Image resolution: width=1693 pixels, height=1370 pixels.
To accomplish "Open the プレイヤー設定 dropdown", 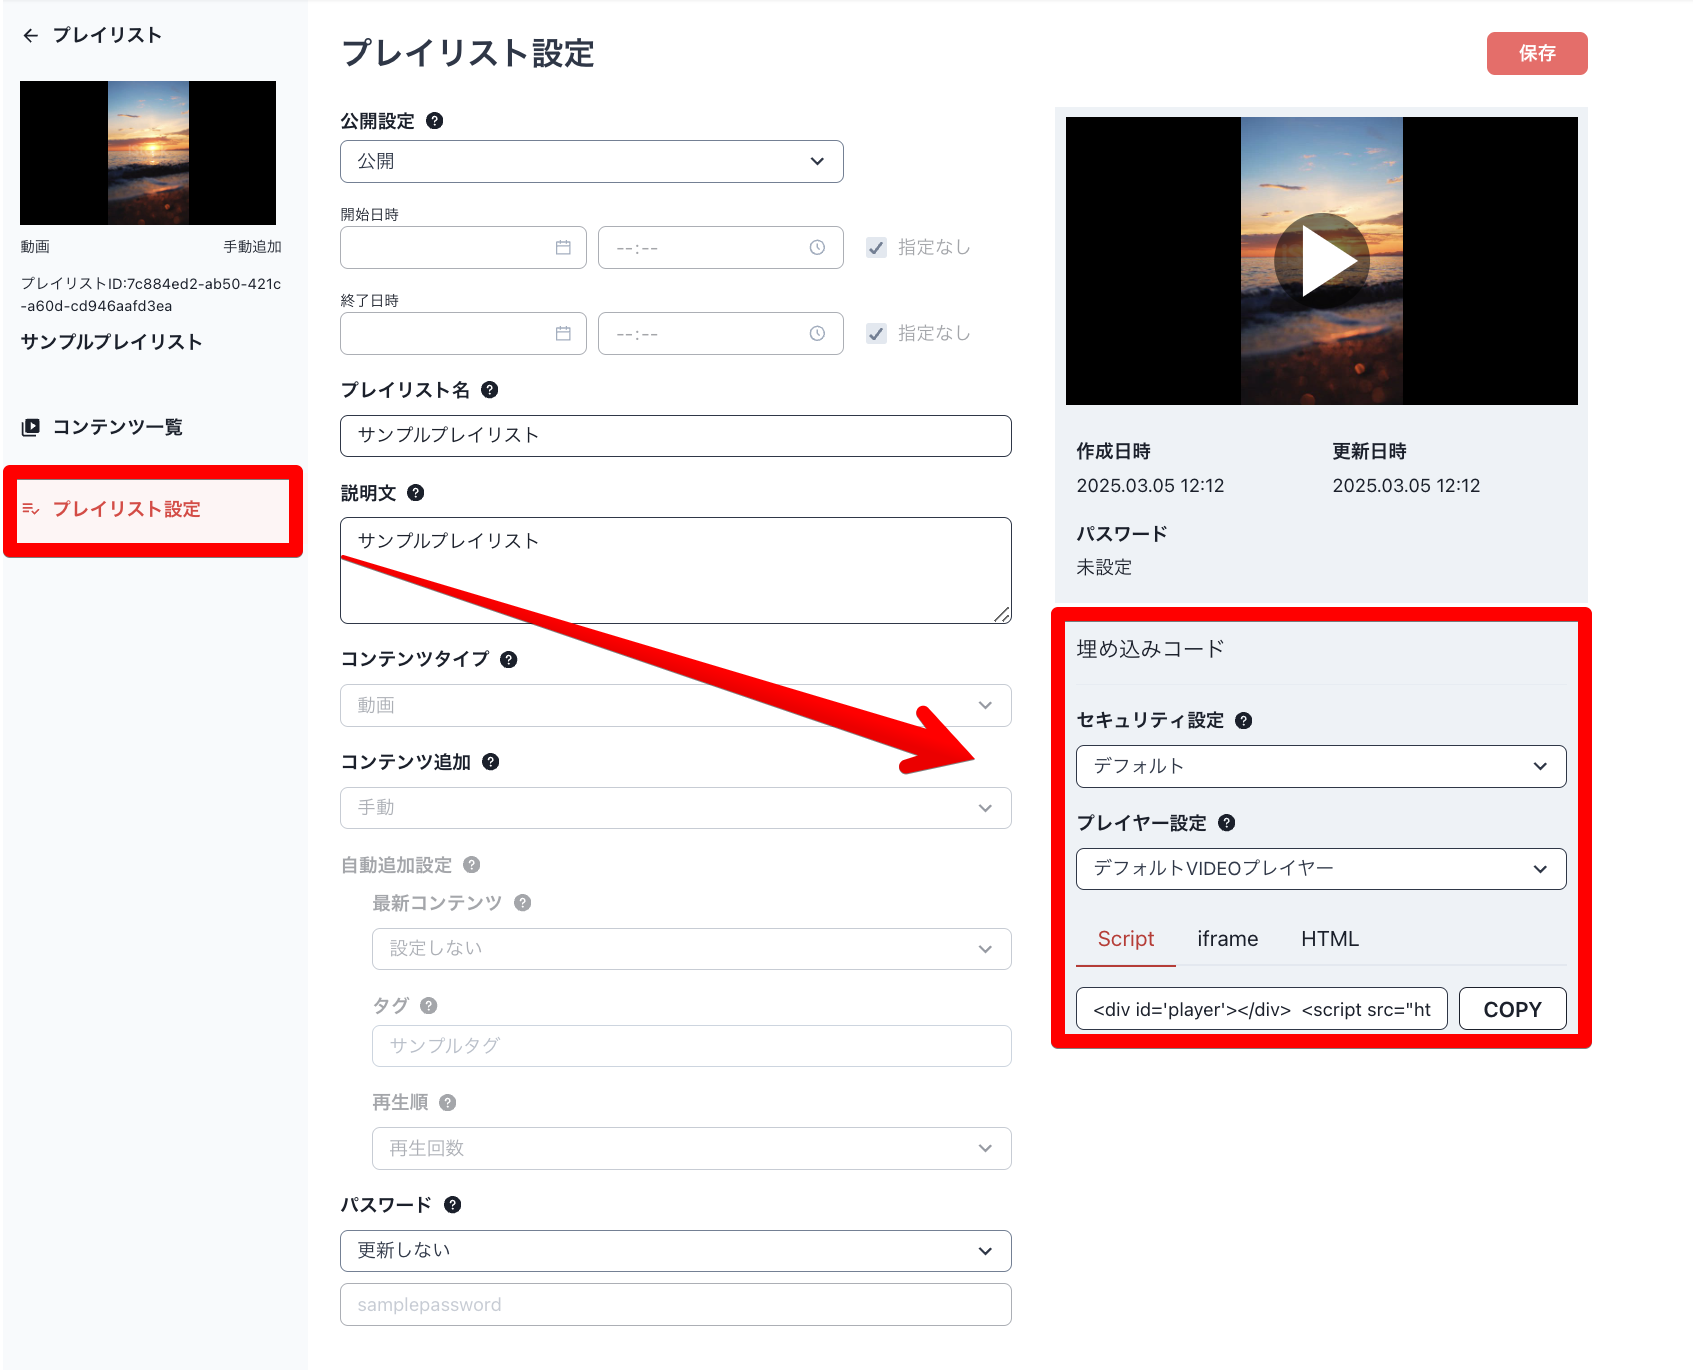I will [x=1320, y=868].
